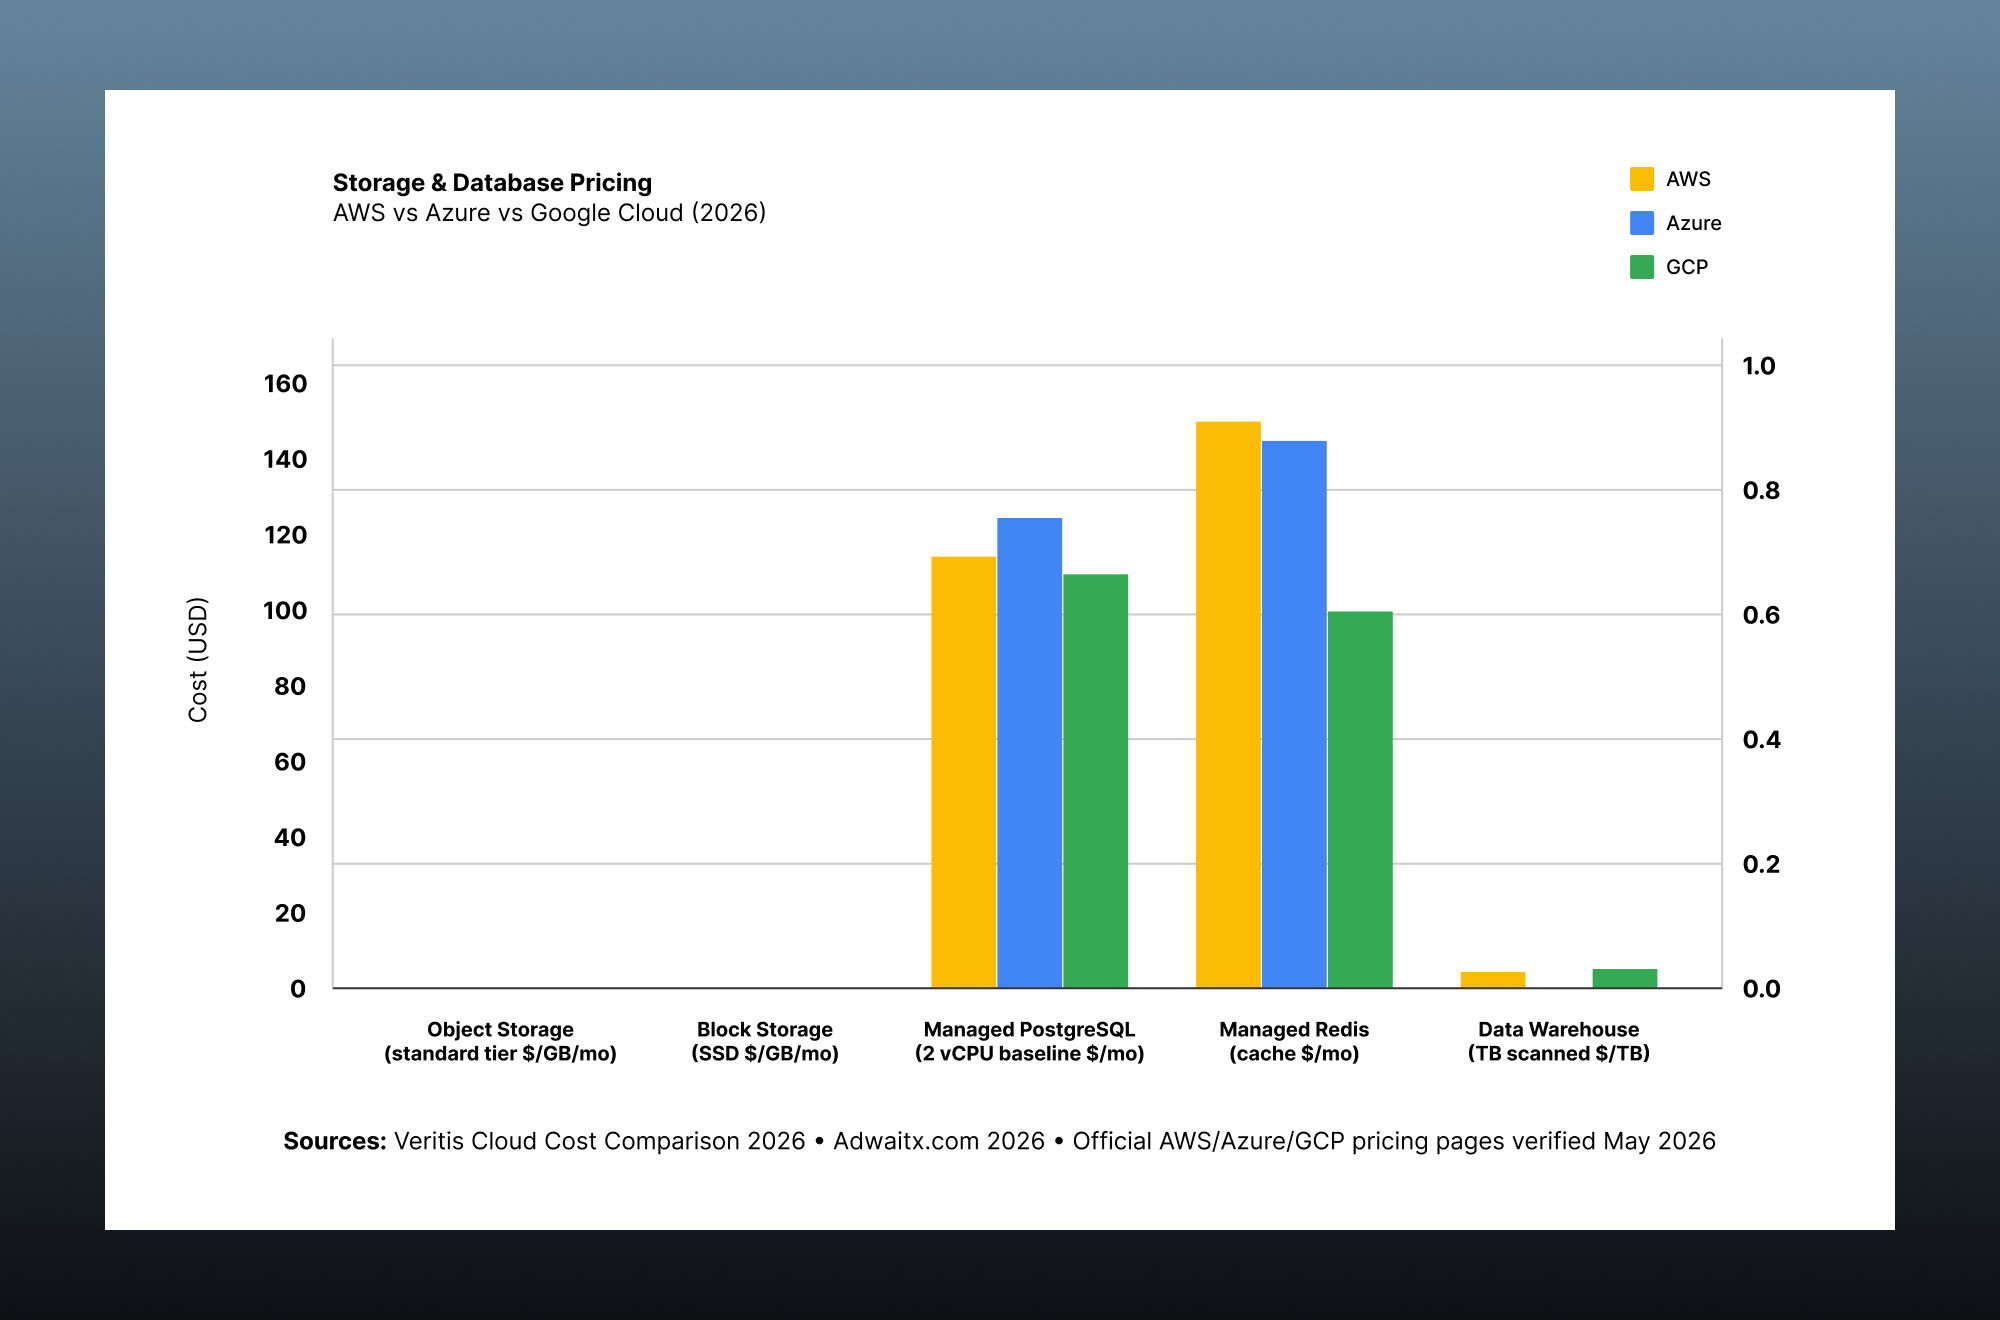Screen dimensions: 2000x1320
Task: Select the AWS bar for Managed Redis
Action: click(x=1228, y=705)
